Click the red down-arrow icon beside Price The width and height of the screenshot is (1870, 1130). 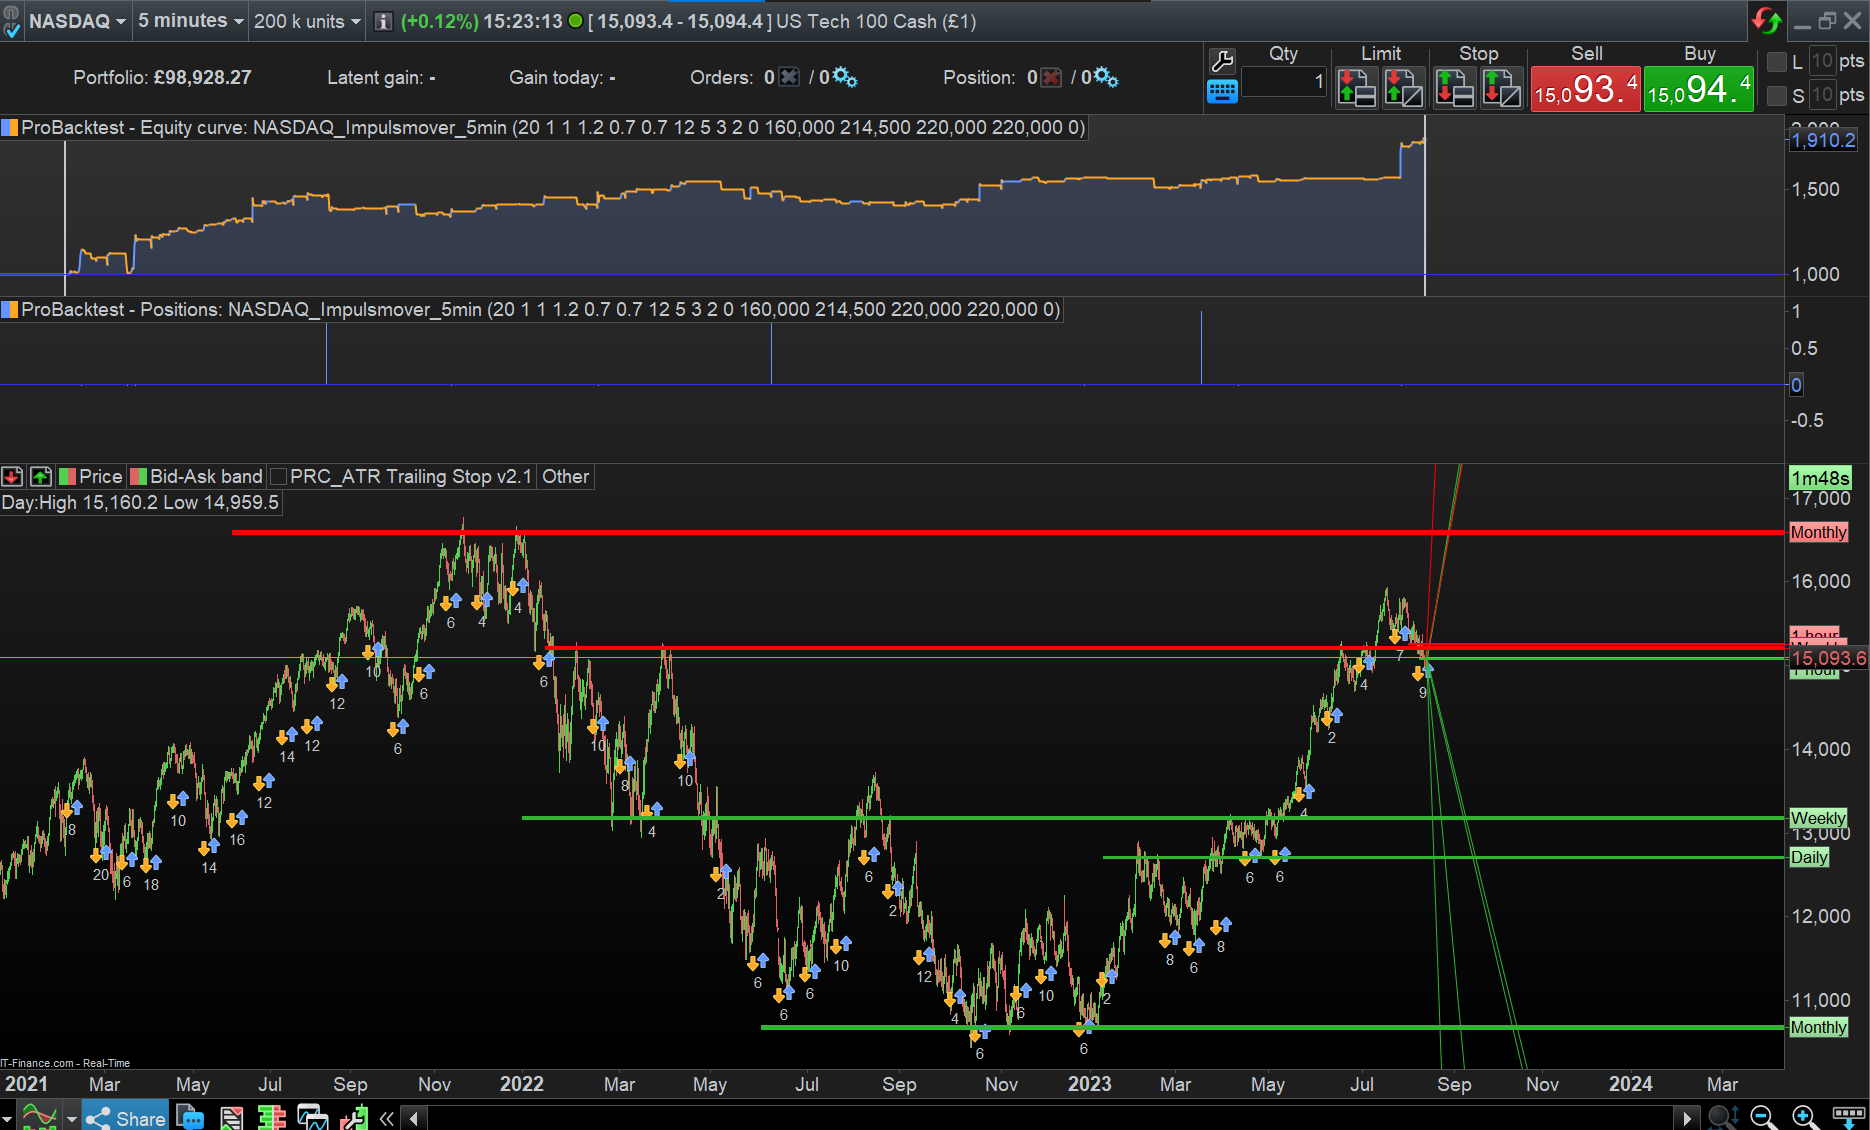point(12,477)
